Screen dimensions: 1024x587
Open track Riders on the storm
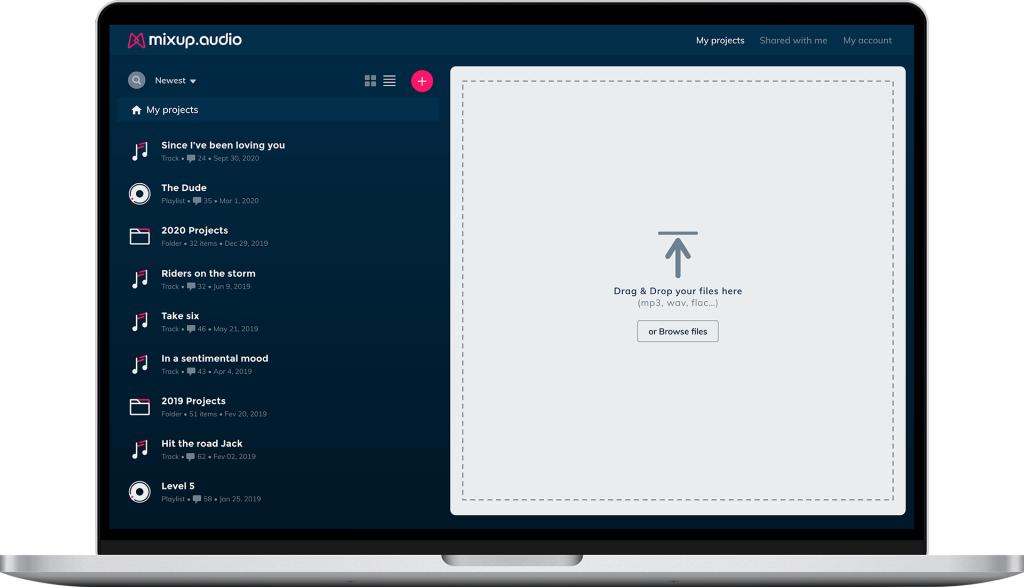[208, 273]
